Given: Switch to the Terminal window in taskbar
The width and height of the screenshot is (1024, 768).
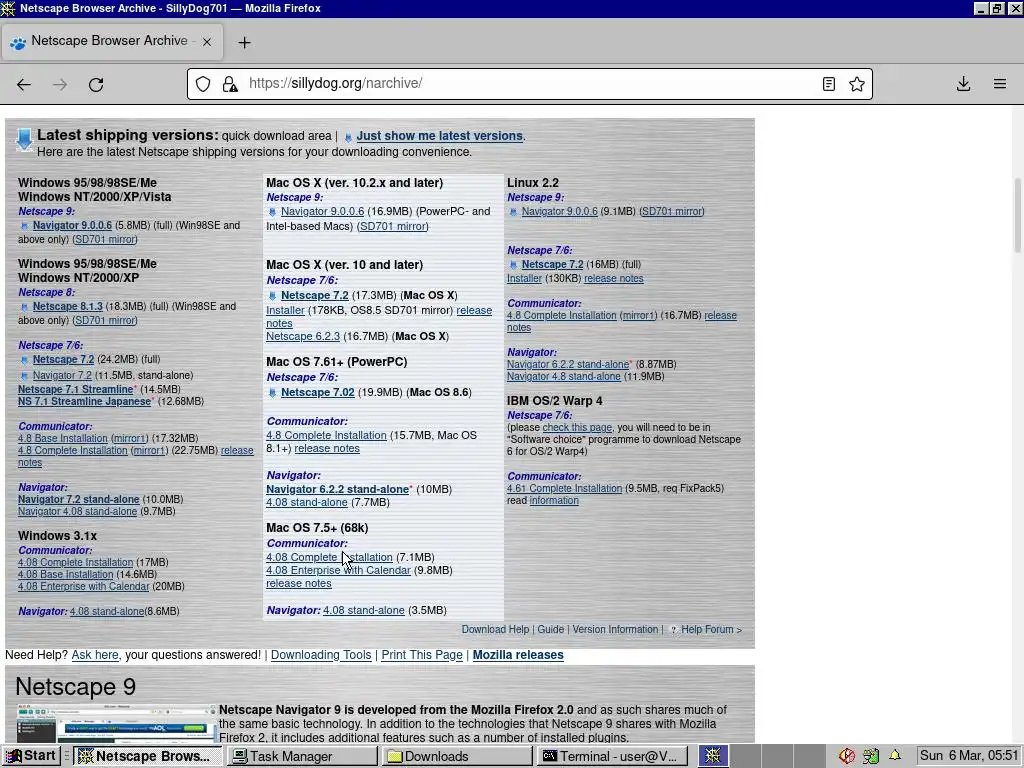Looking at the screenshot, I should [613, 756].
